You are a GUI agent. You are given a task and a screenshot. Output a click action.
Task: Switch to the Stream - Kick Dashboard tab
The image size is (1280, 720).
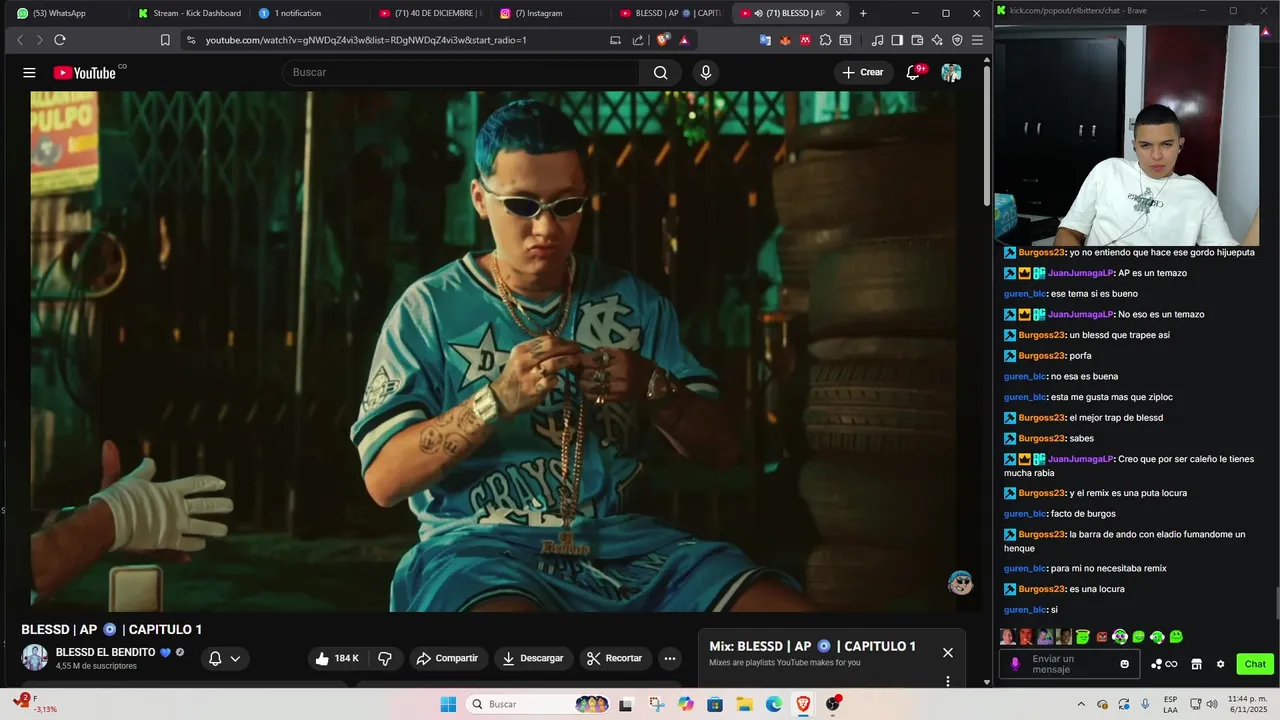190,13
